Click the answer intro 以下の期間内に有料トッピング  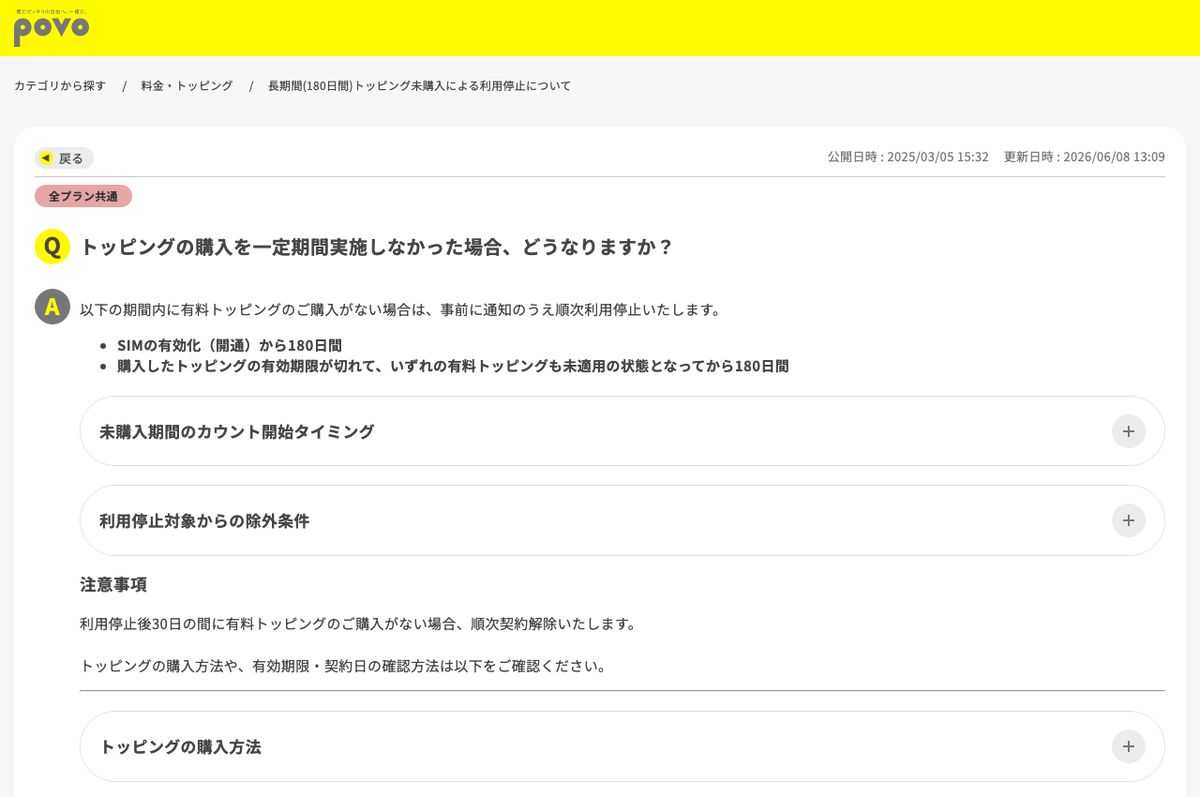[400, 310]
